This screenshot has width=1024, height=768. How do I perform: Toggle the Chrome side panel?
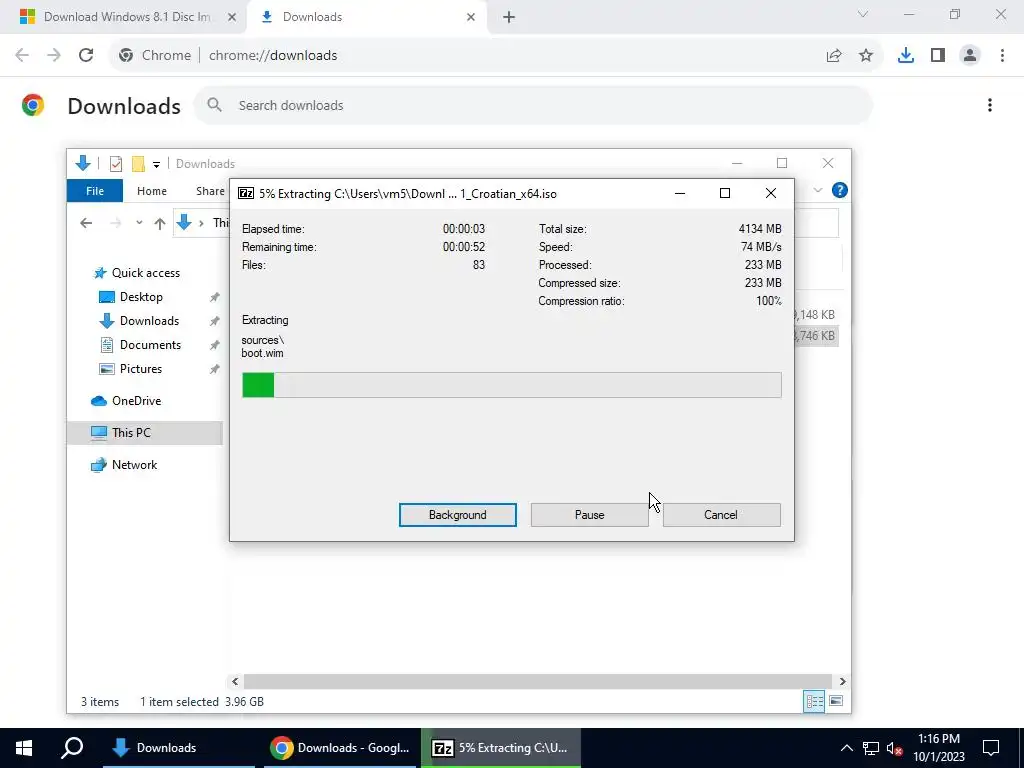(x=938, y=56)
